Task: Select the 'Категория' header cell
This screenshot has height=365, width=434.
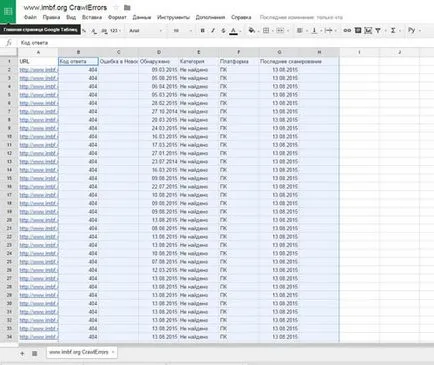Action: point(198,61)
